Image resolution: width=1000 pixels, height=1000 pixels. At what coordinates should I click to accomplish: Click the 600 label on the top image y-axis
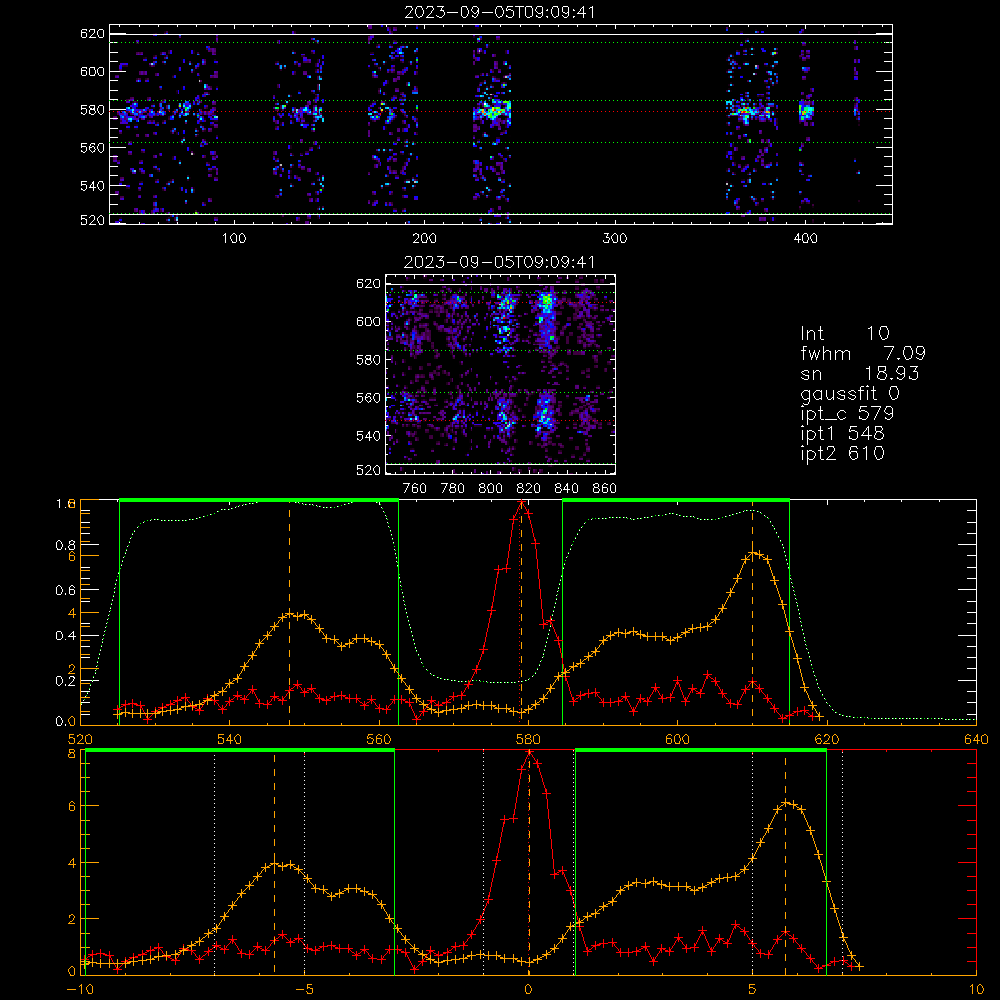coord(92,71)
